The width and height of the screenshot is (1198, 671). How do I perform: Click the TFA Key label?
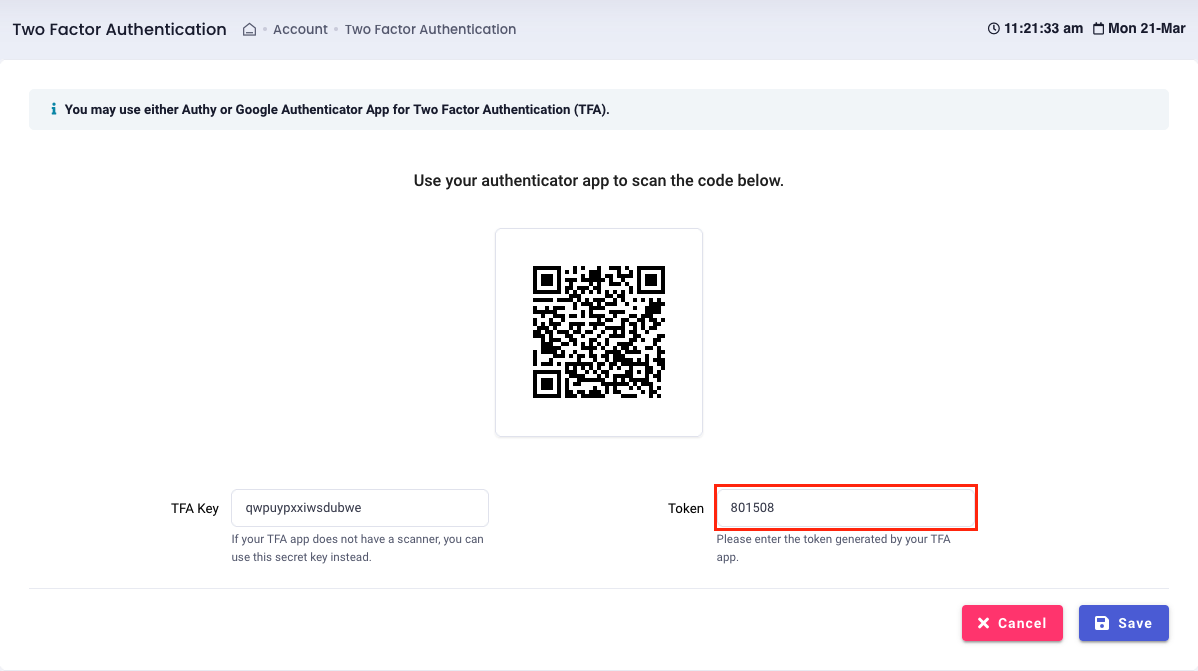pos(195,508)
